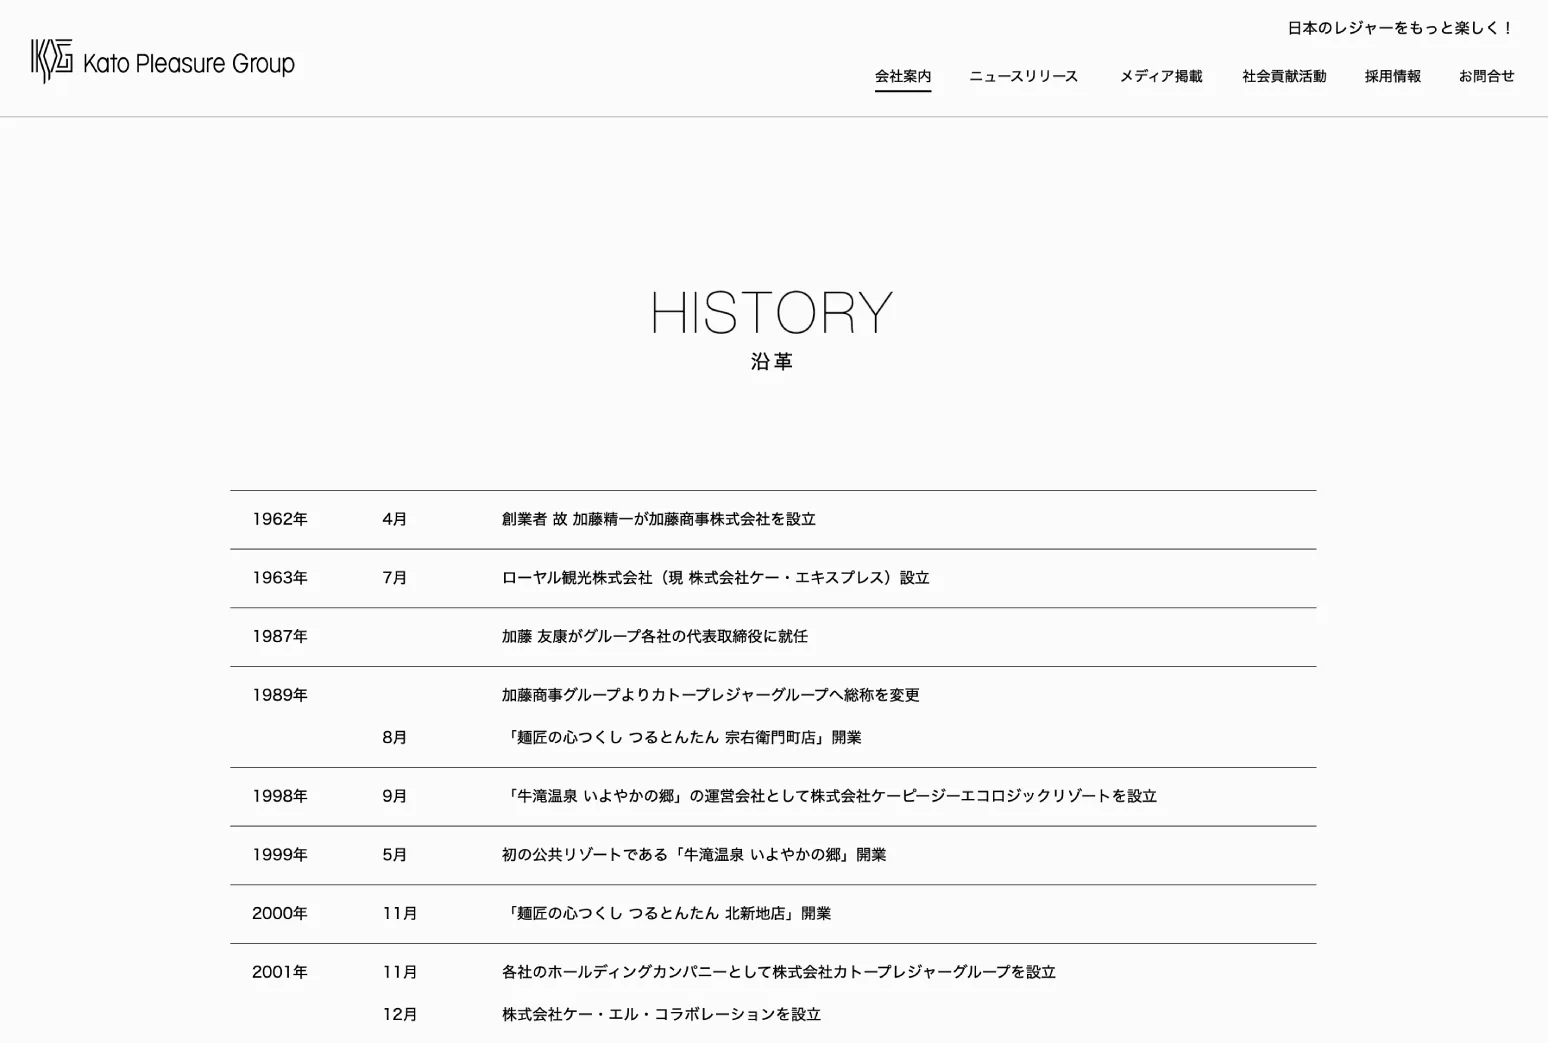Click the ケー・エル・コラボレーション 設立 entry
The height and width of the screenshot is (1043, 1548).
pos(660,1014)
